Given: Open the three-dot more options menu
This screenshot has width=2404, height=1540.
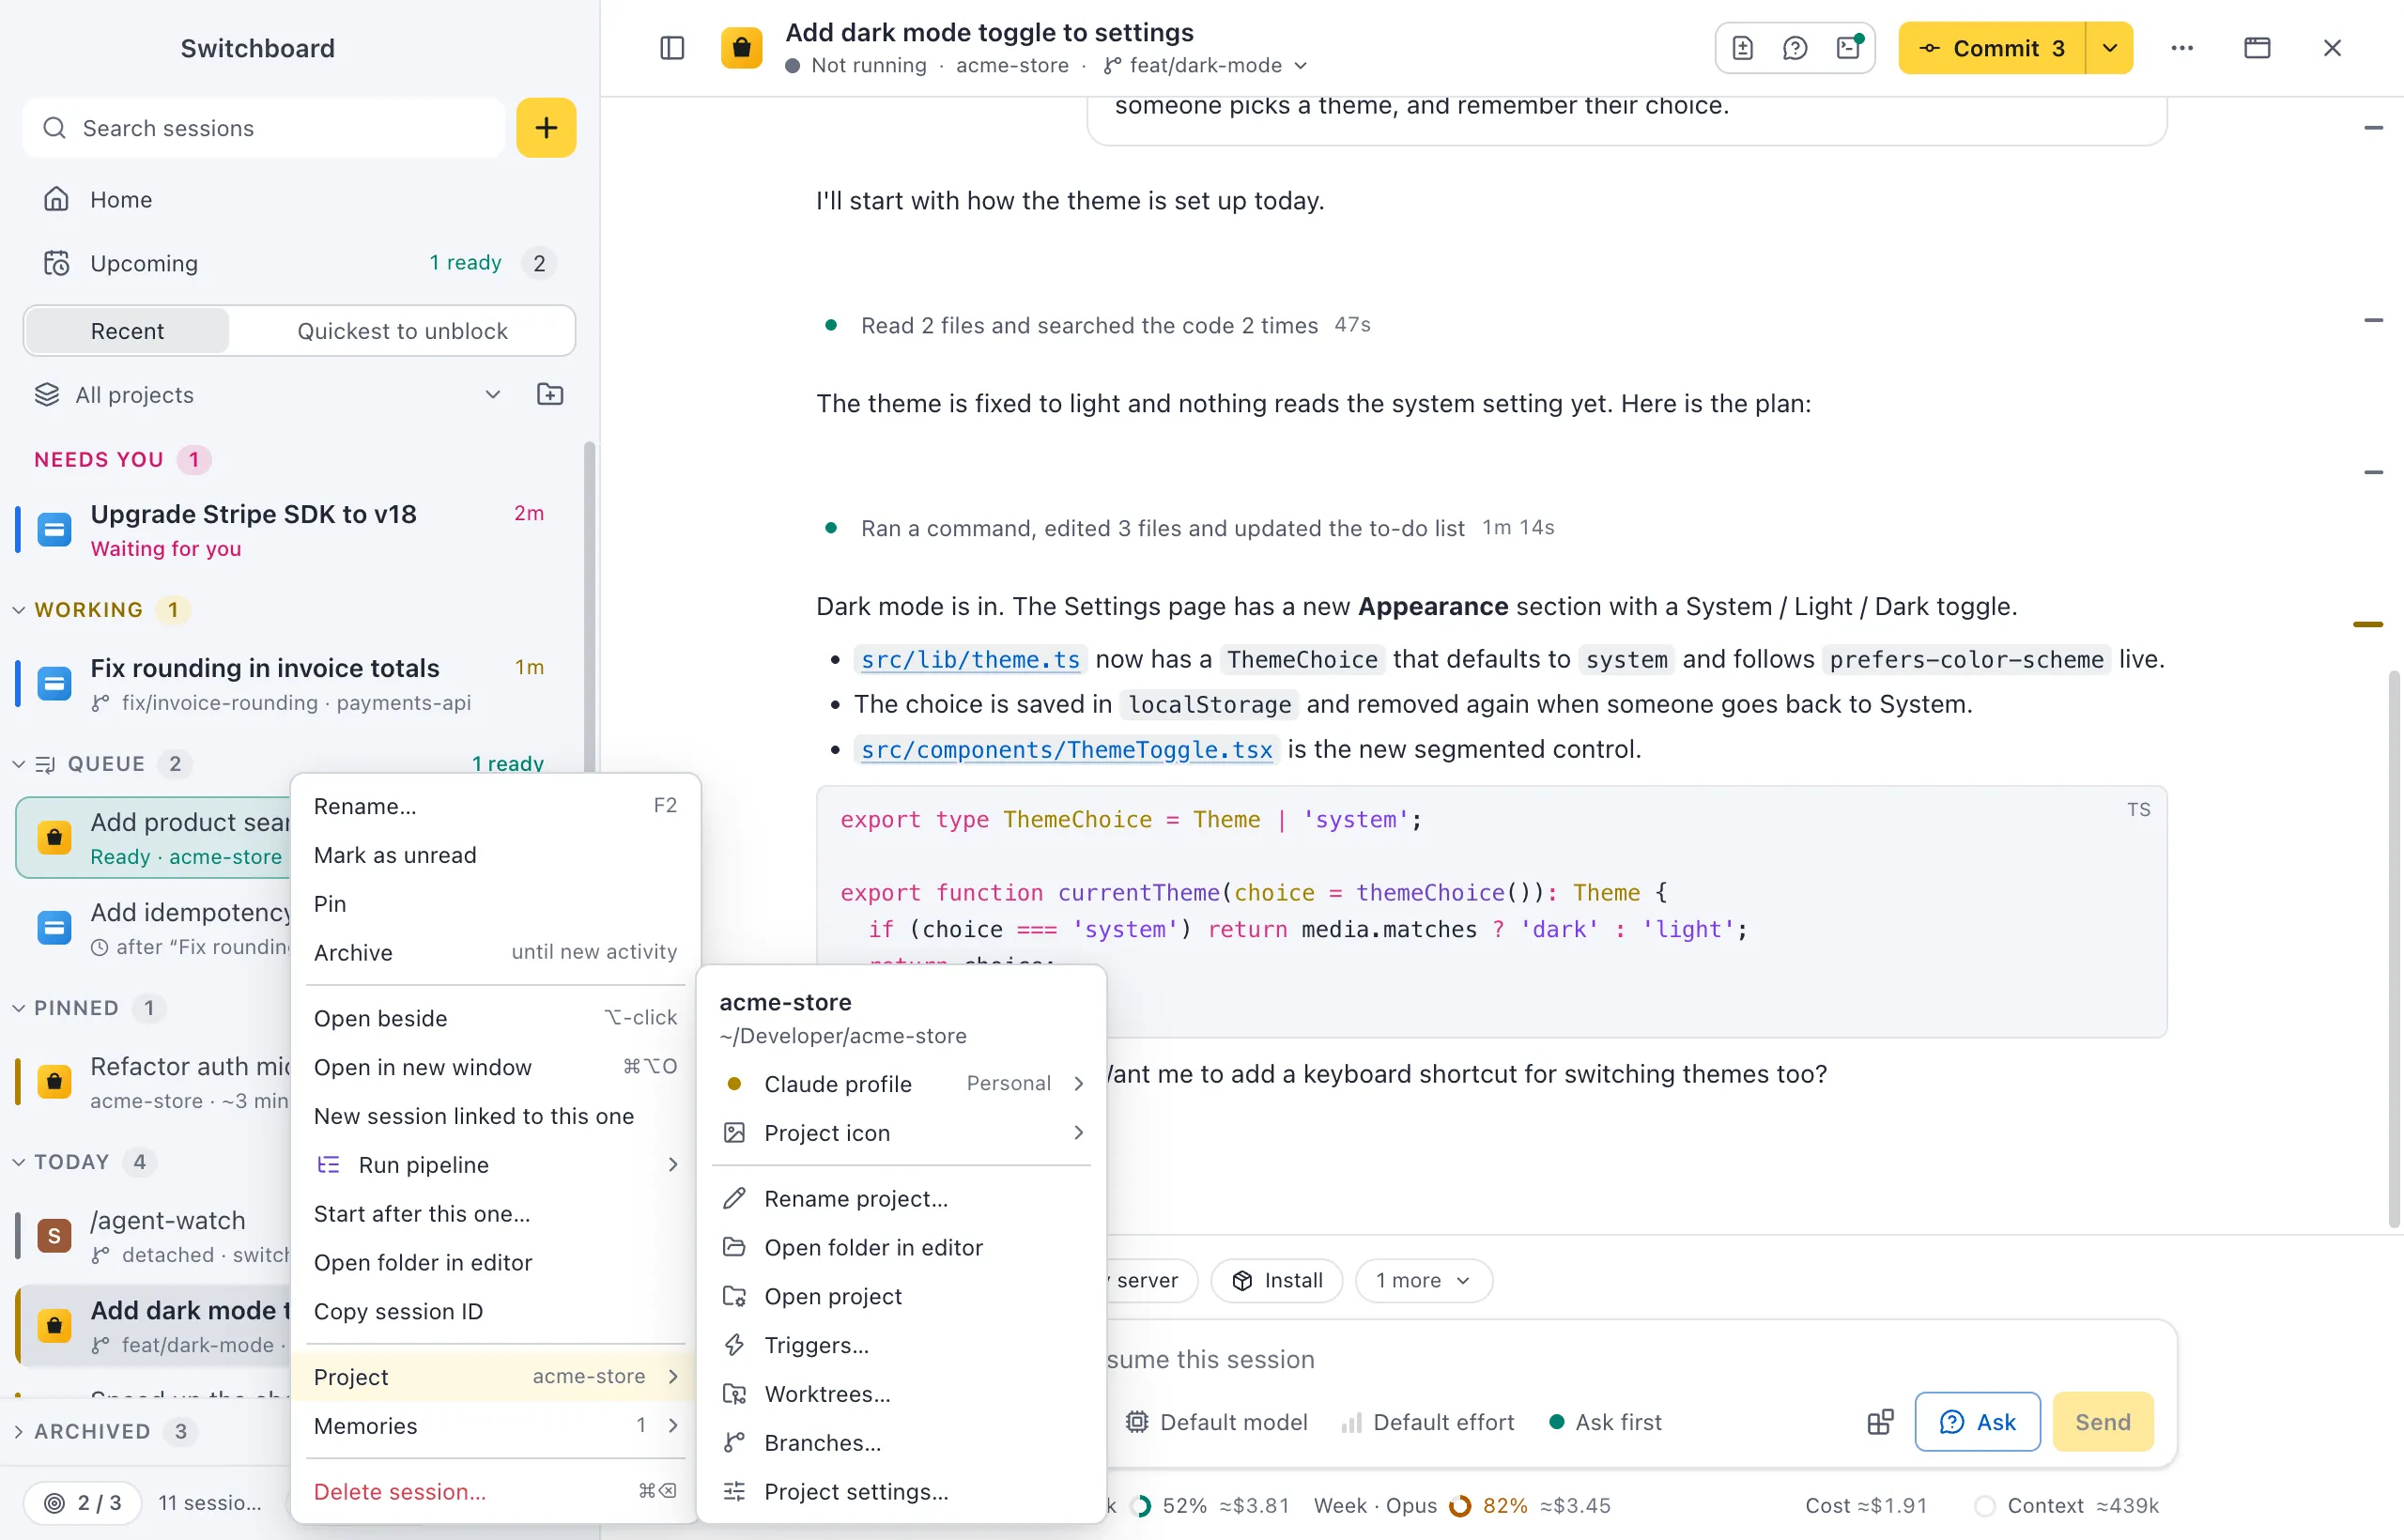Looking at the screenshot, I should click(x=2182, y=48).
